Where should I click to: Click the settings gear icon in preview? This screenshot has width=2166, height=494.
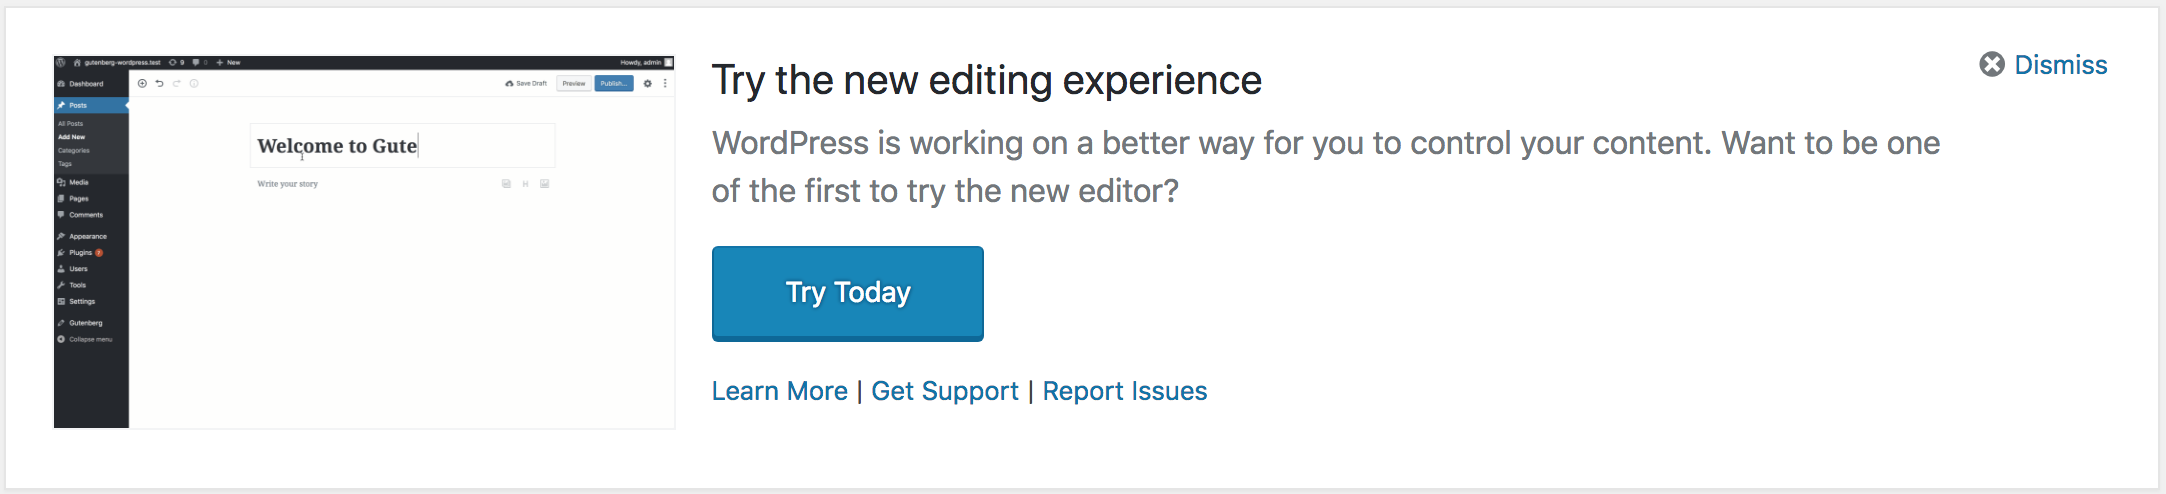pyautogui.click(x=647, y=83)
